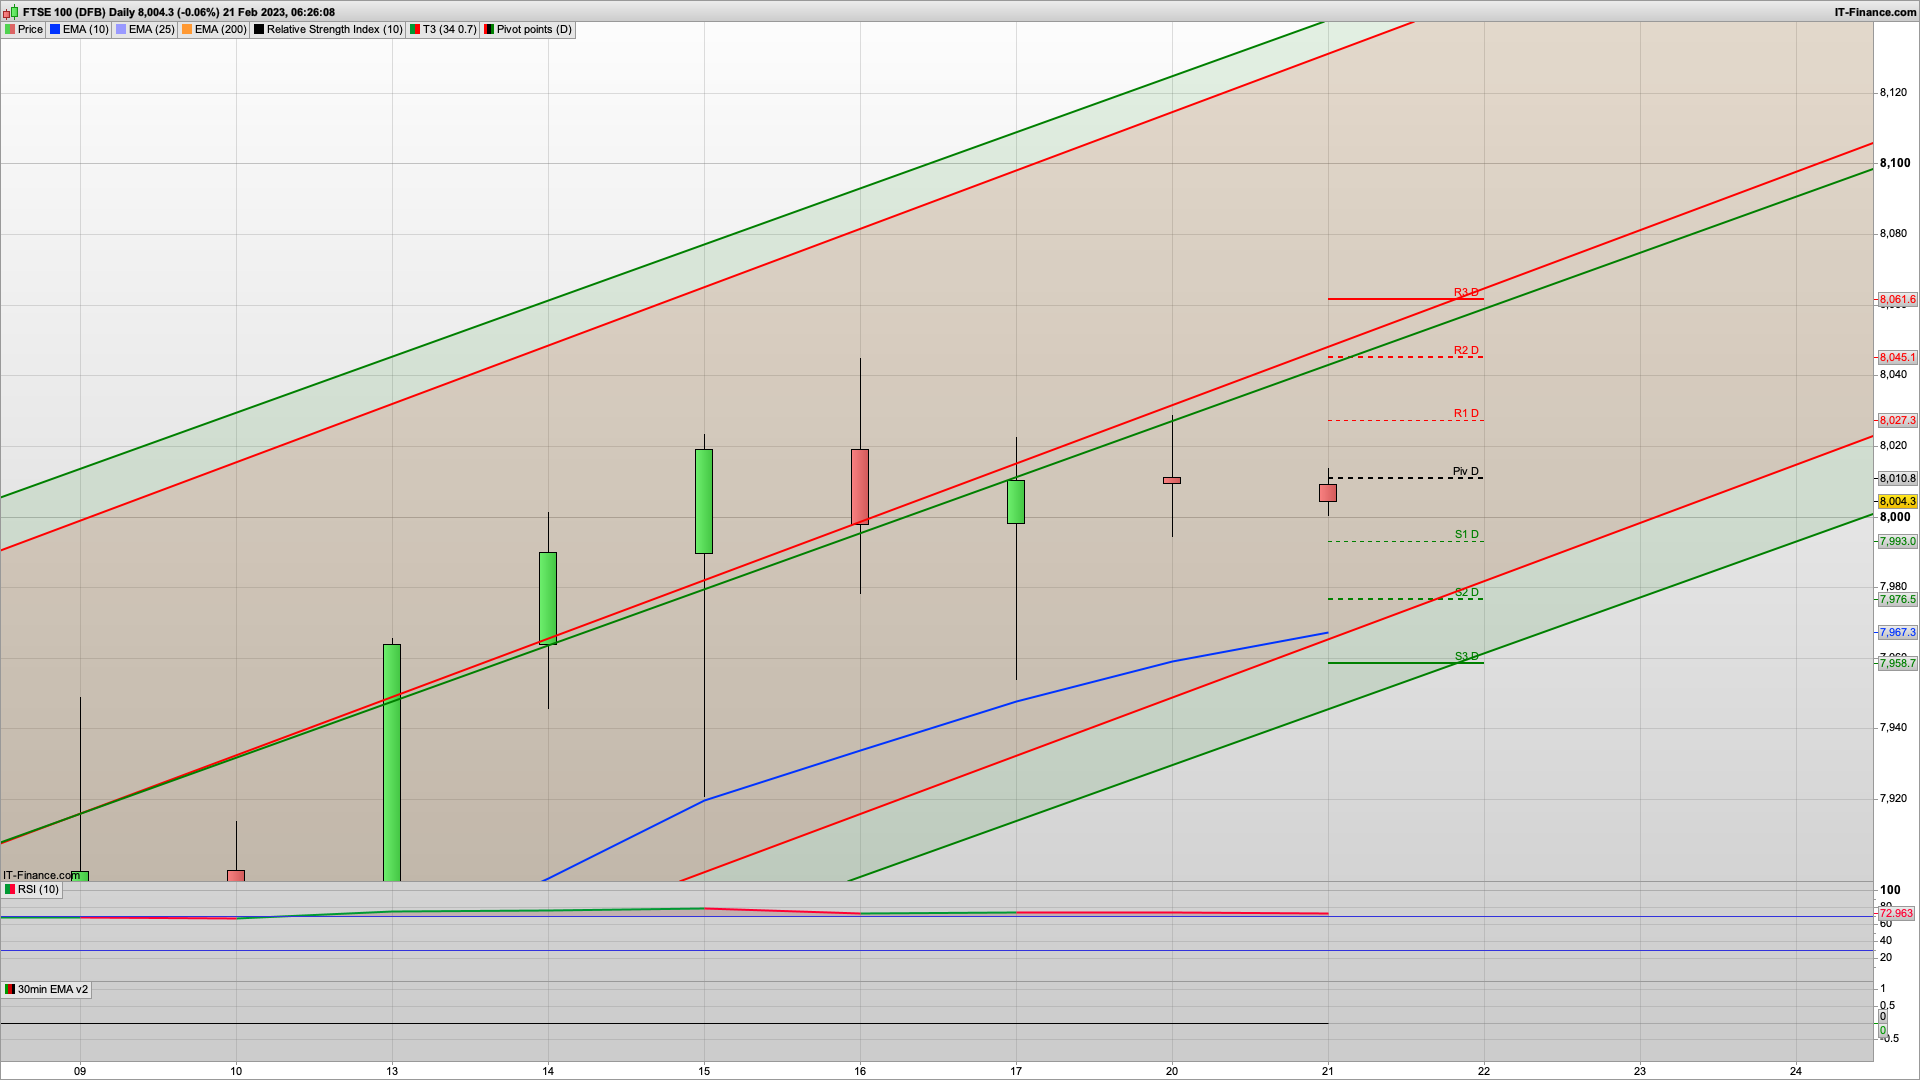The width and height of the screenshot is (1920, 1080).
Task: Click the 30min EMA v2 panel icon
Action: click(10, 989)
